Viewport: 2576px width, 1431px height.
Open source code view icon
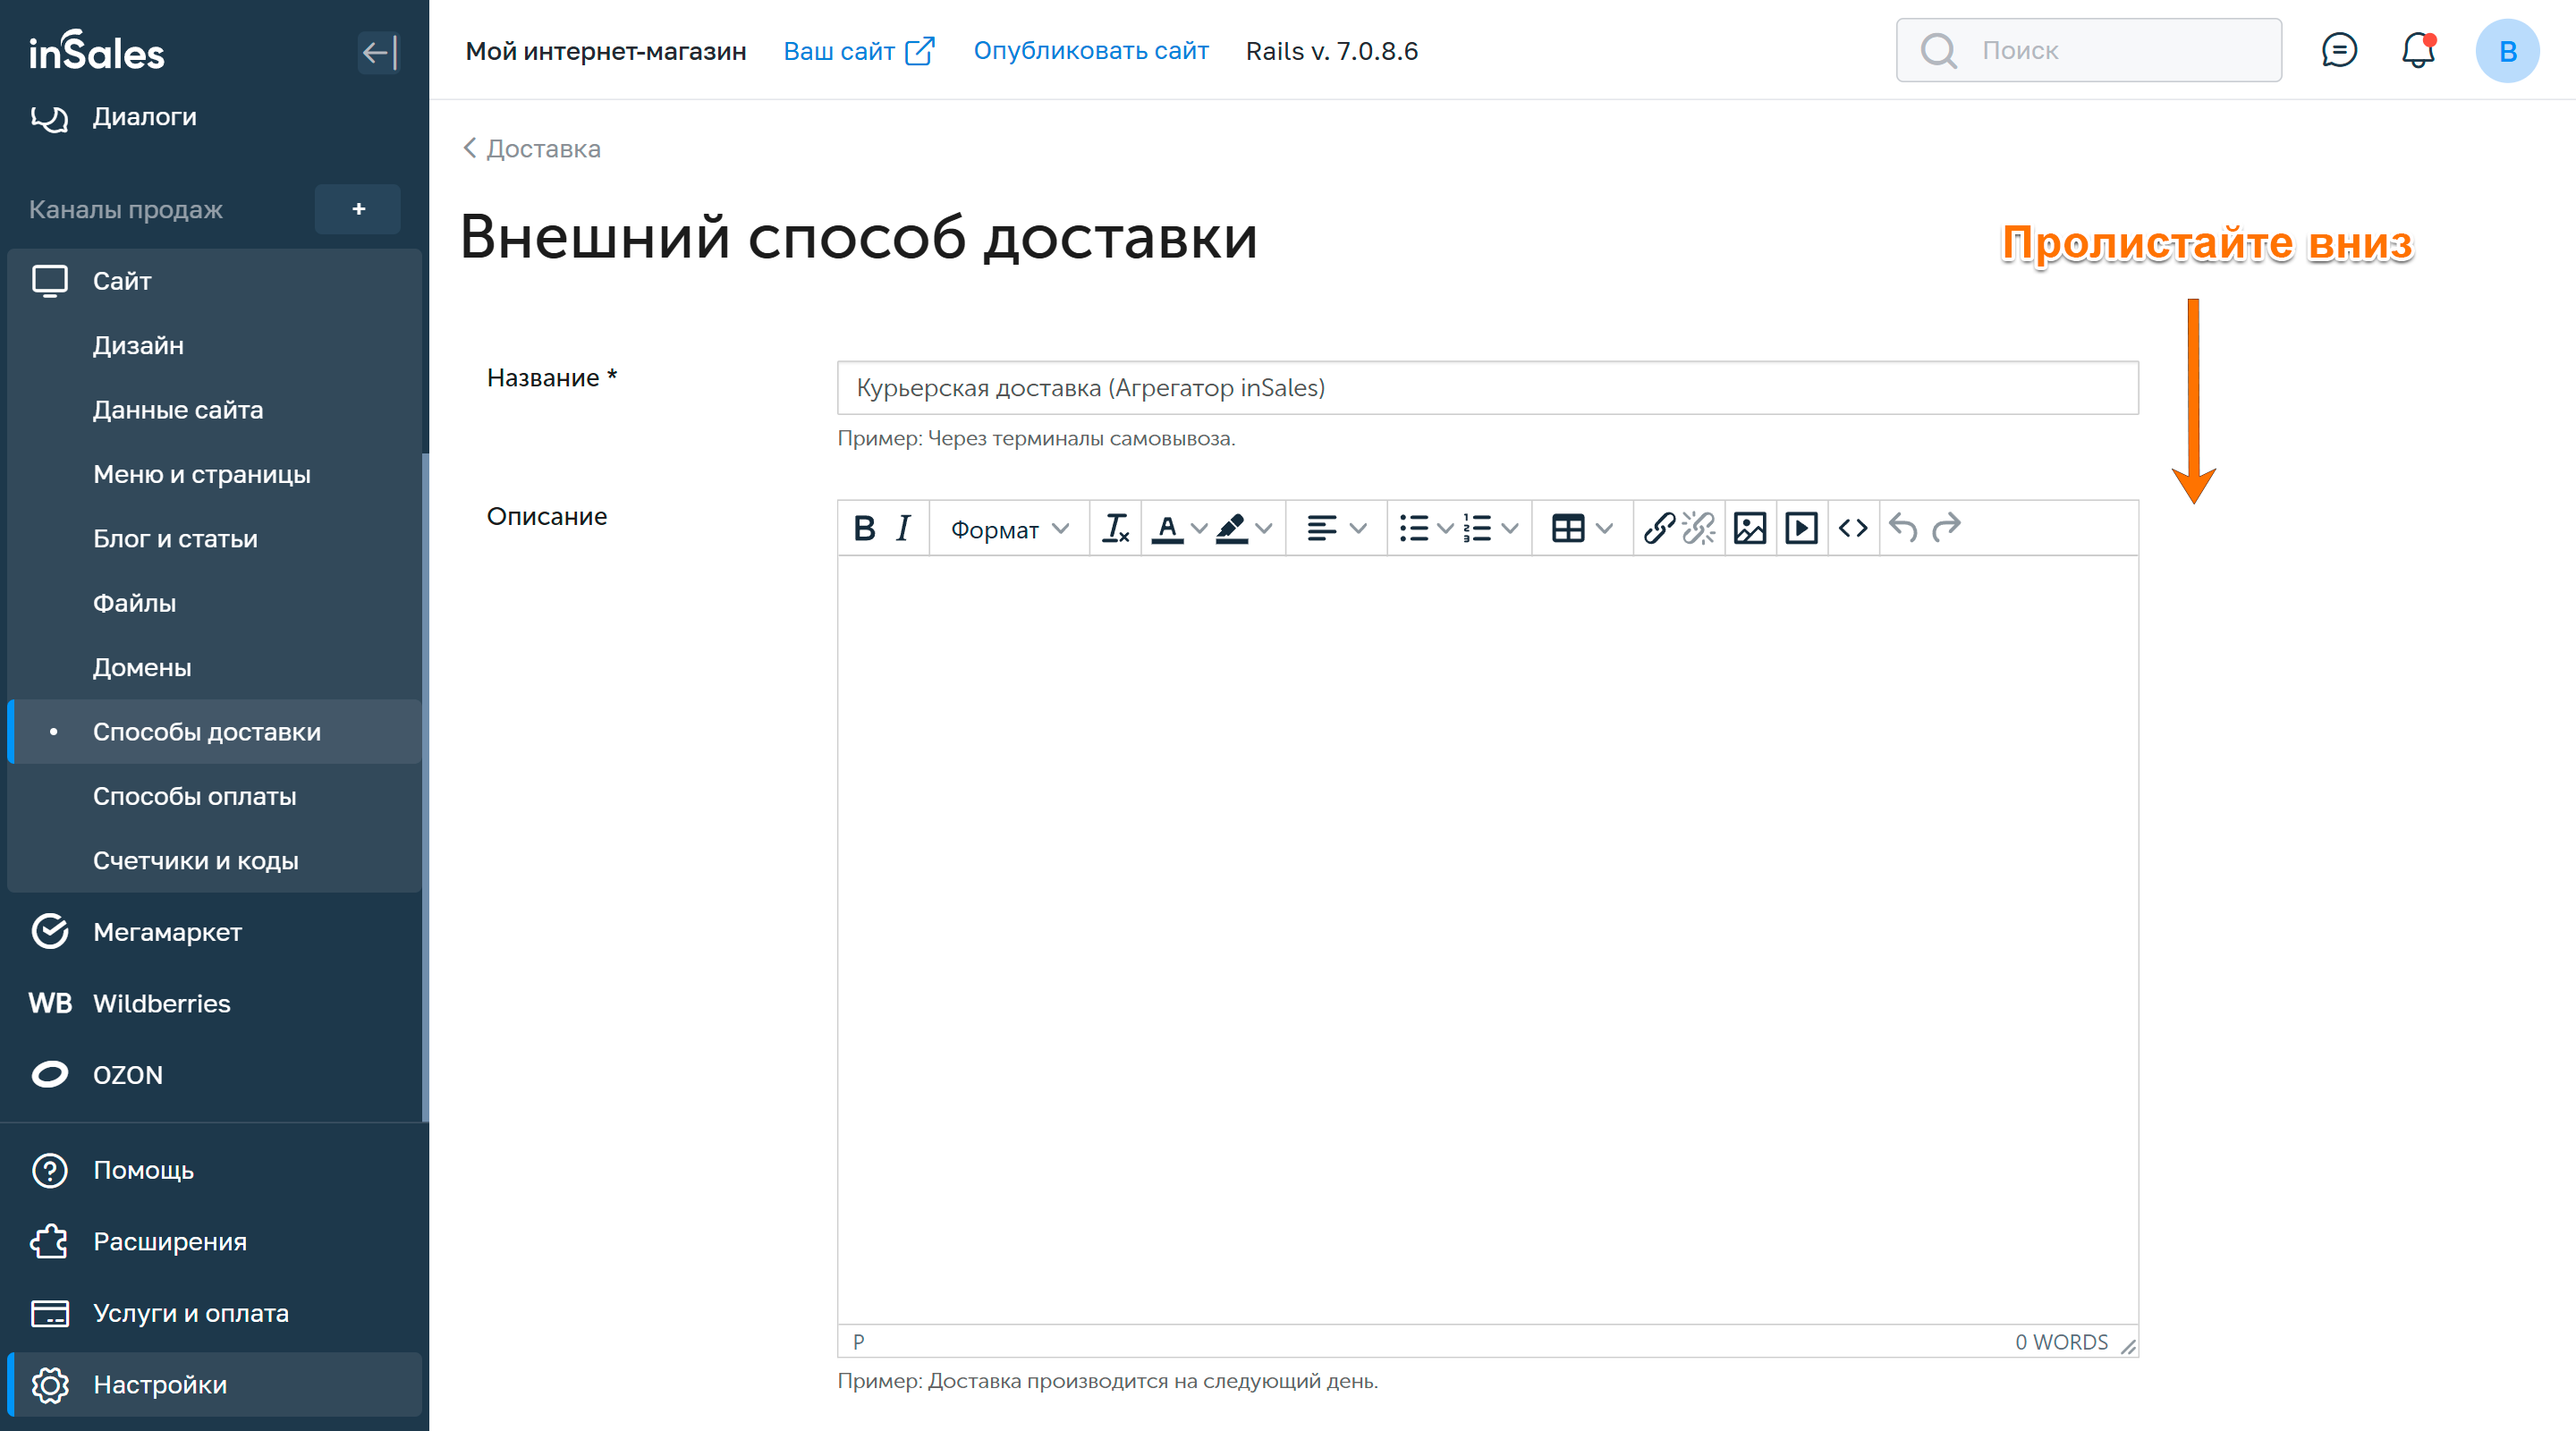point(1853,528)
